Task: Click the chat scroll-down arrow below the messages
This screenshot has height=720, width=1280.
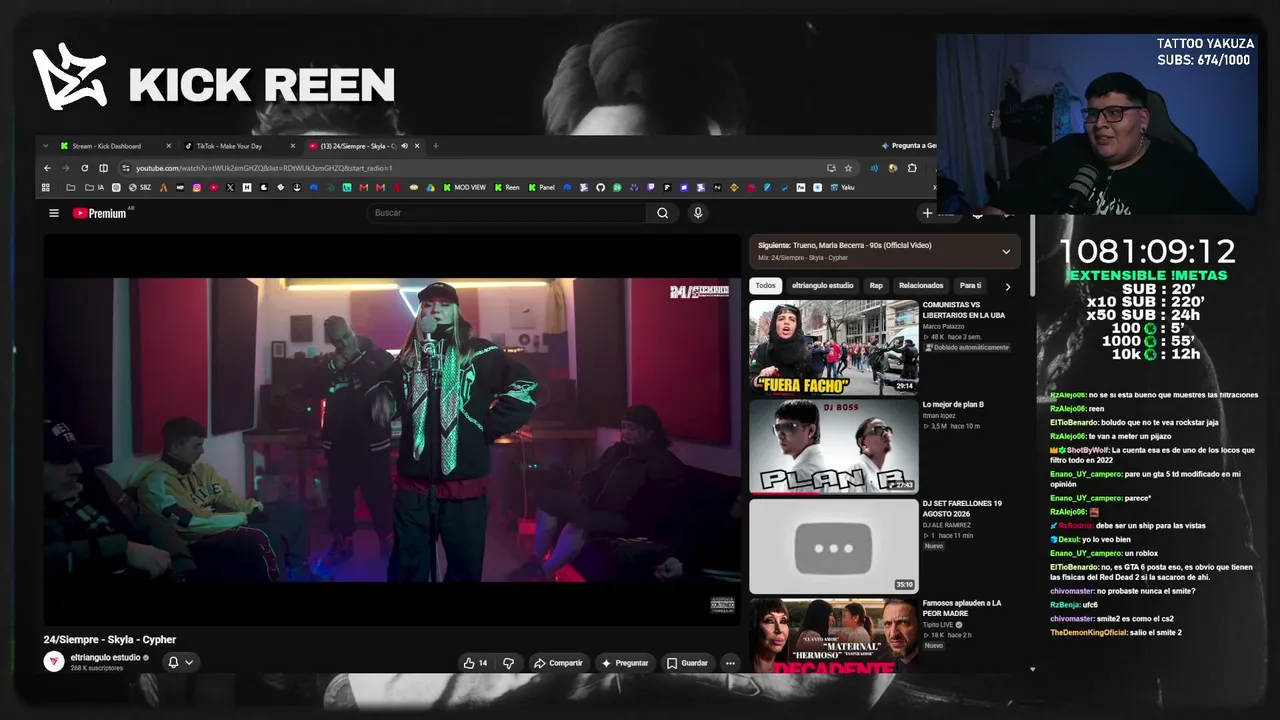Action: [1033, 669]
